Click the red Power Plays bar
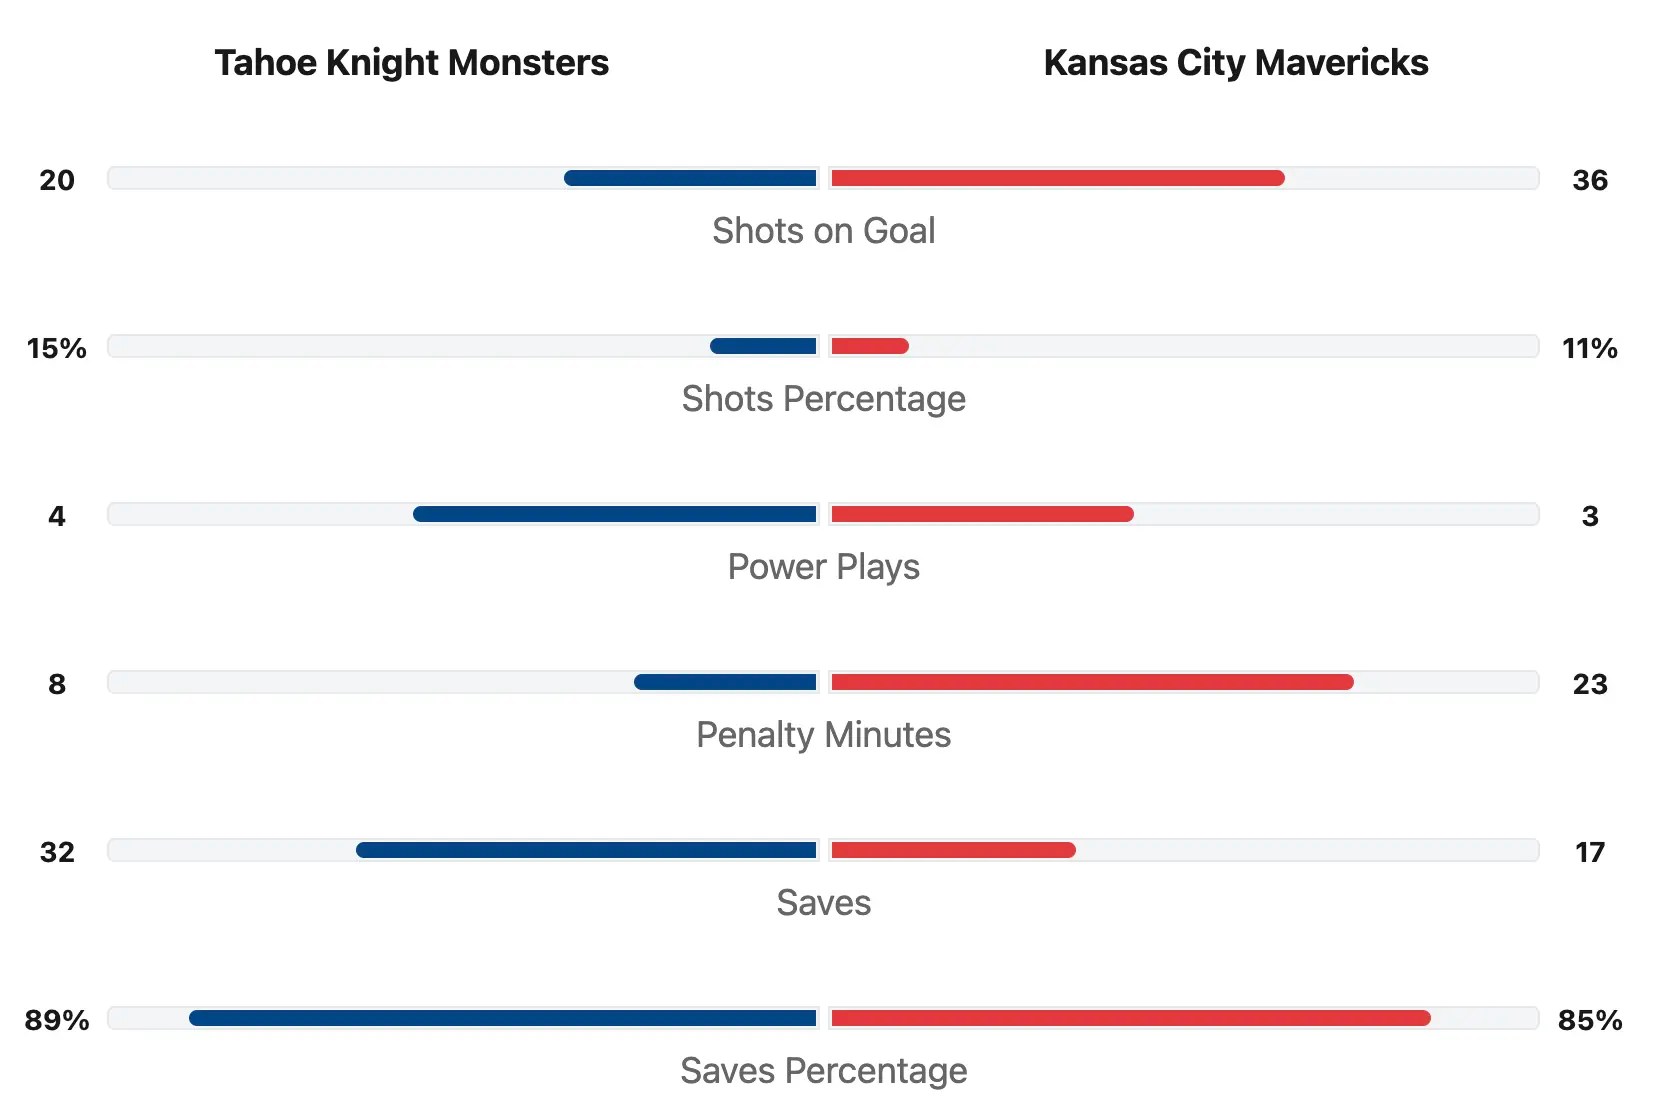 click(x=982, y=515)
